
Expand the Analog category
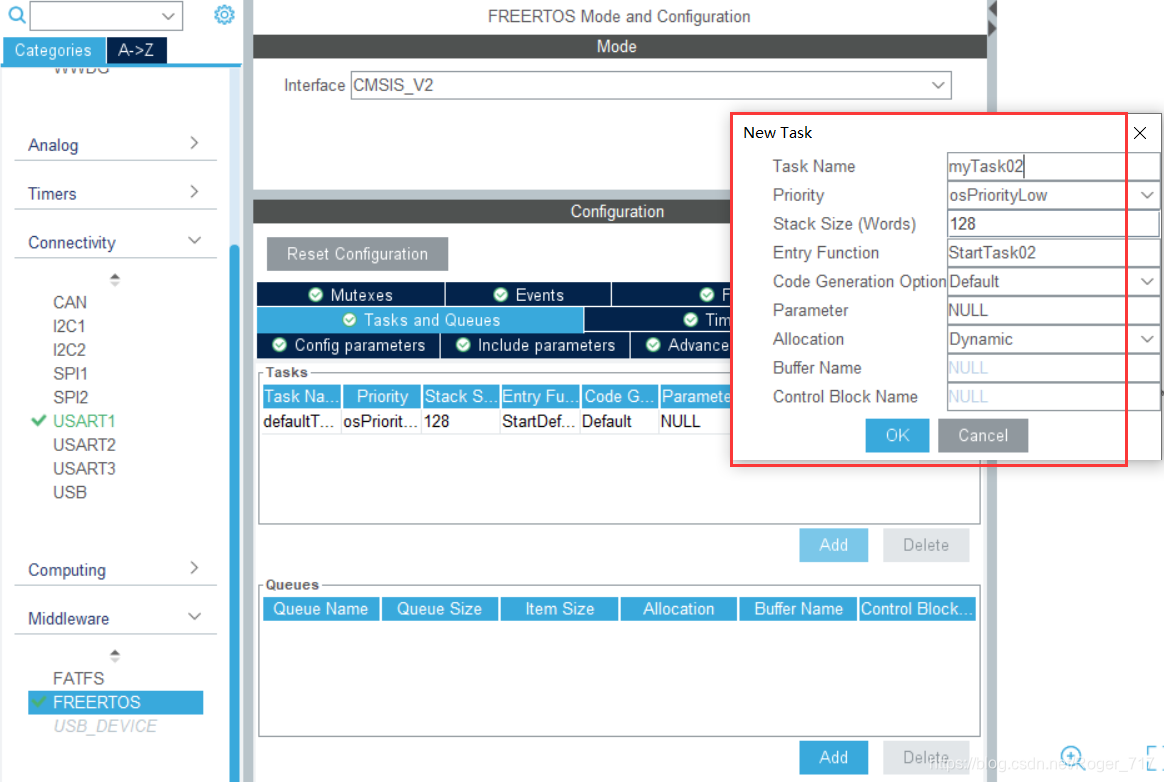tap(115, 144)
